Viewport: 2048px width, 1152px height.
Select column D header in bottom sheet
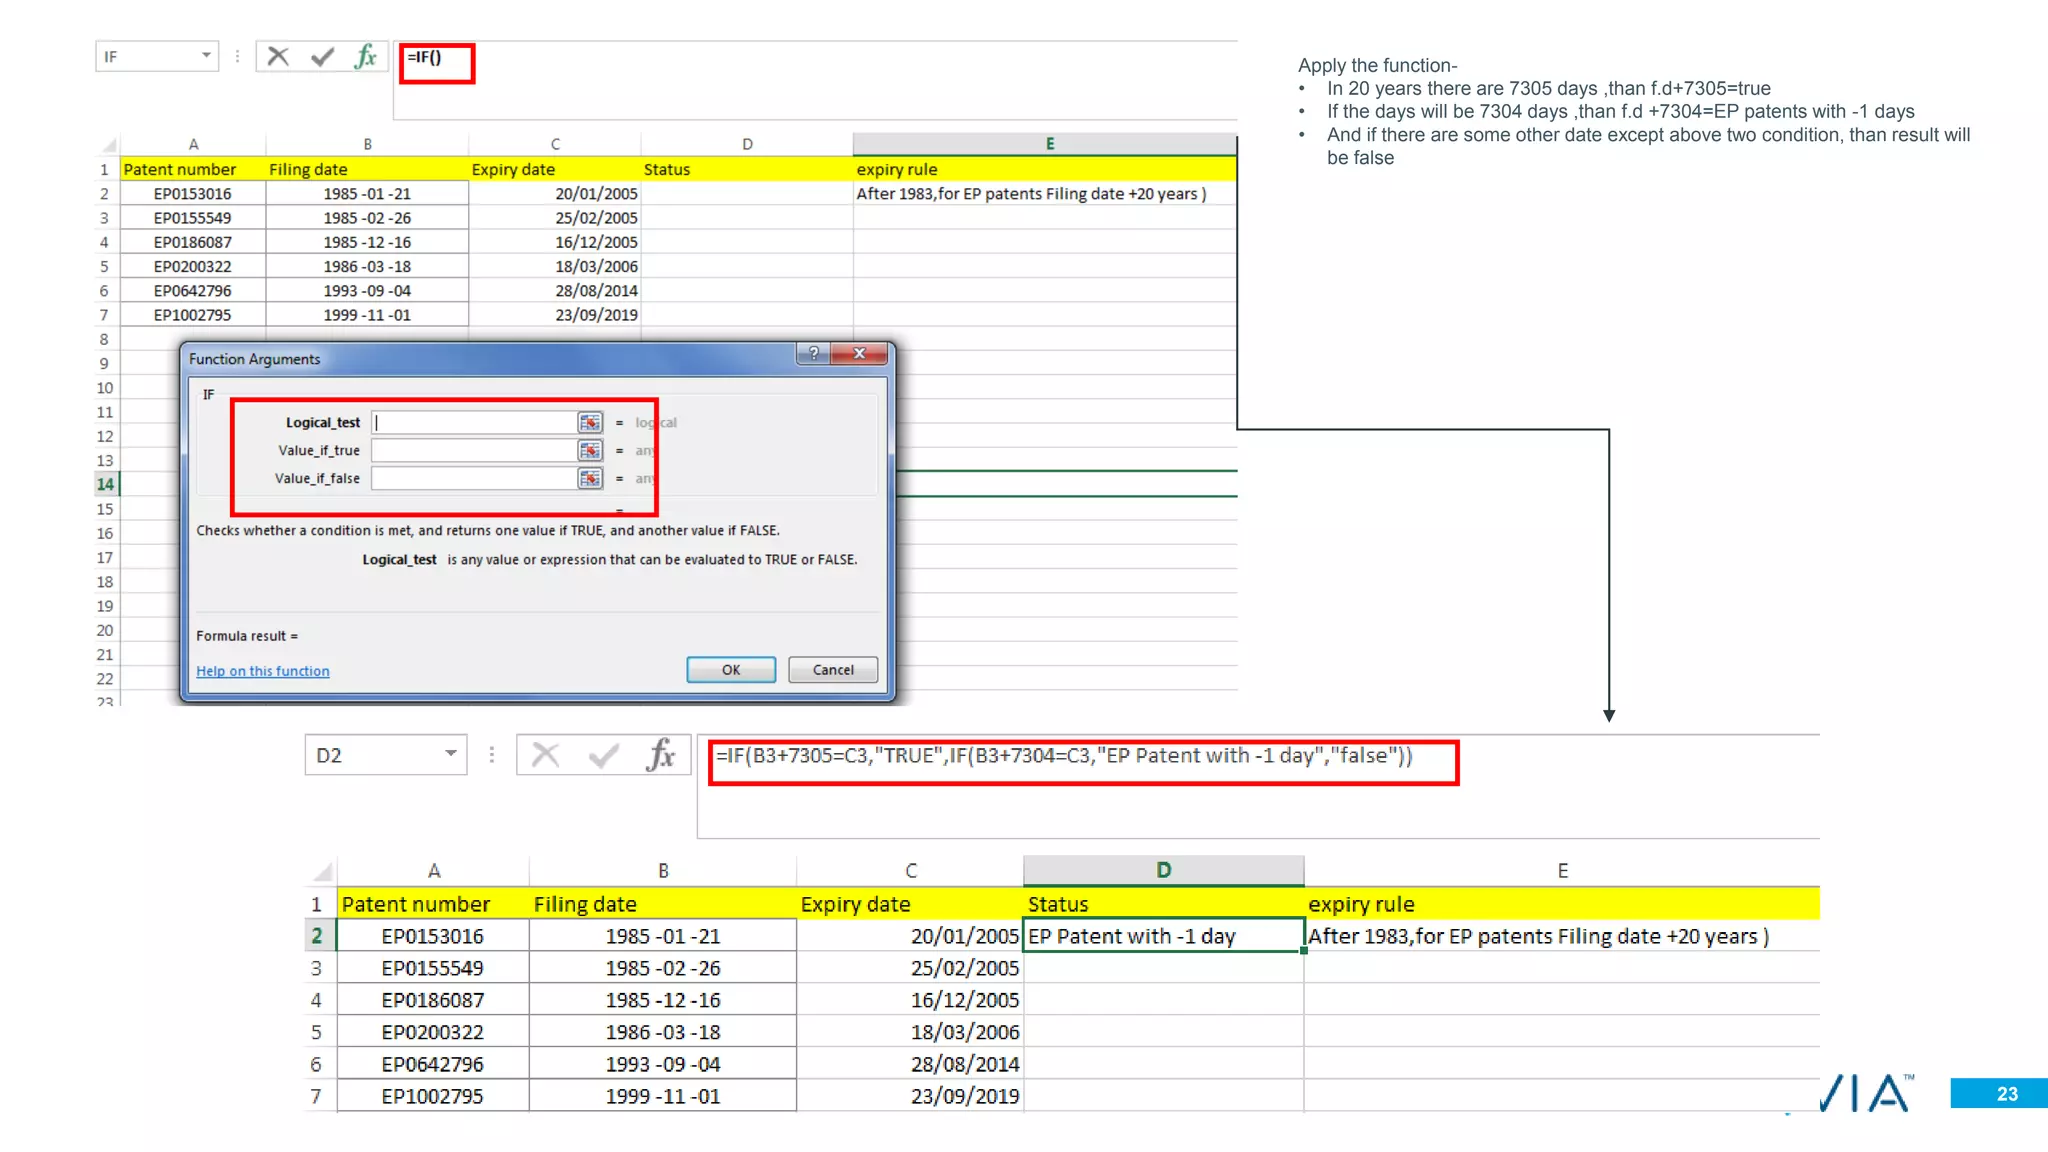[1164, 870]
